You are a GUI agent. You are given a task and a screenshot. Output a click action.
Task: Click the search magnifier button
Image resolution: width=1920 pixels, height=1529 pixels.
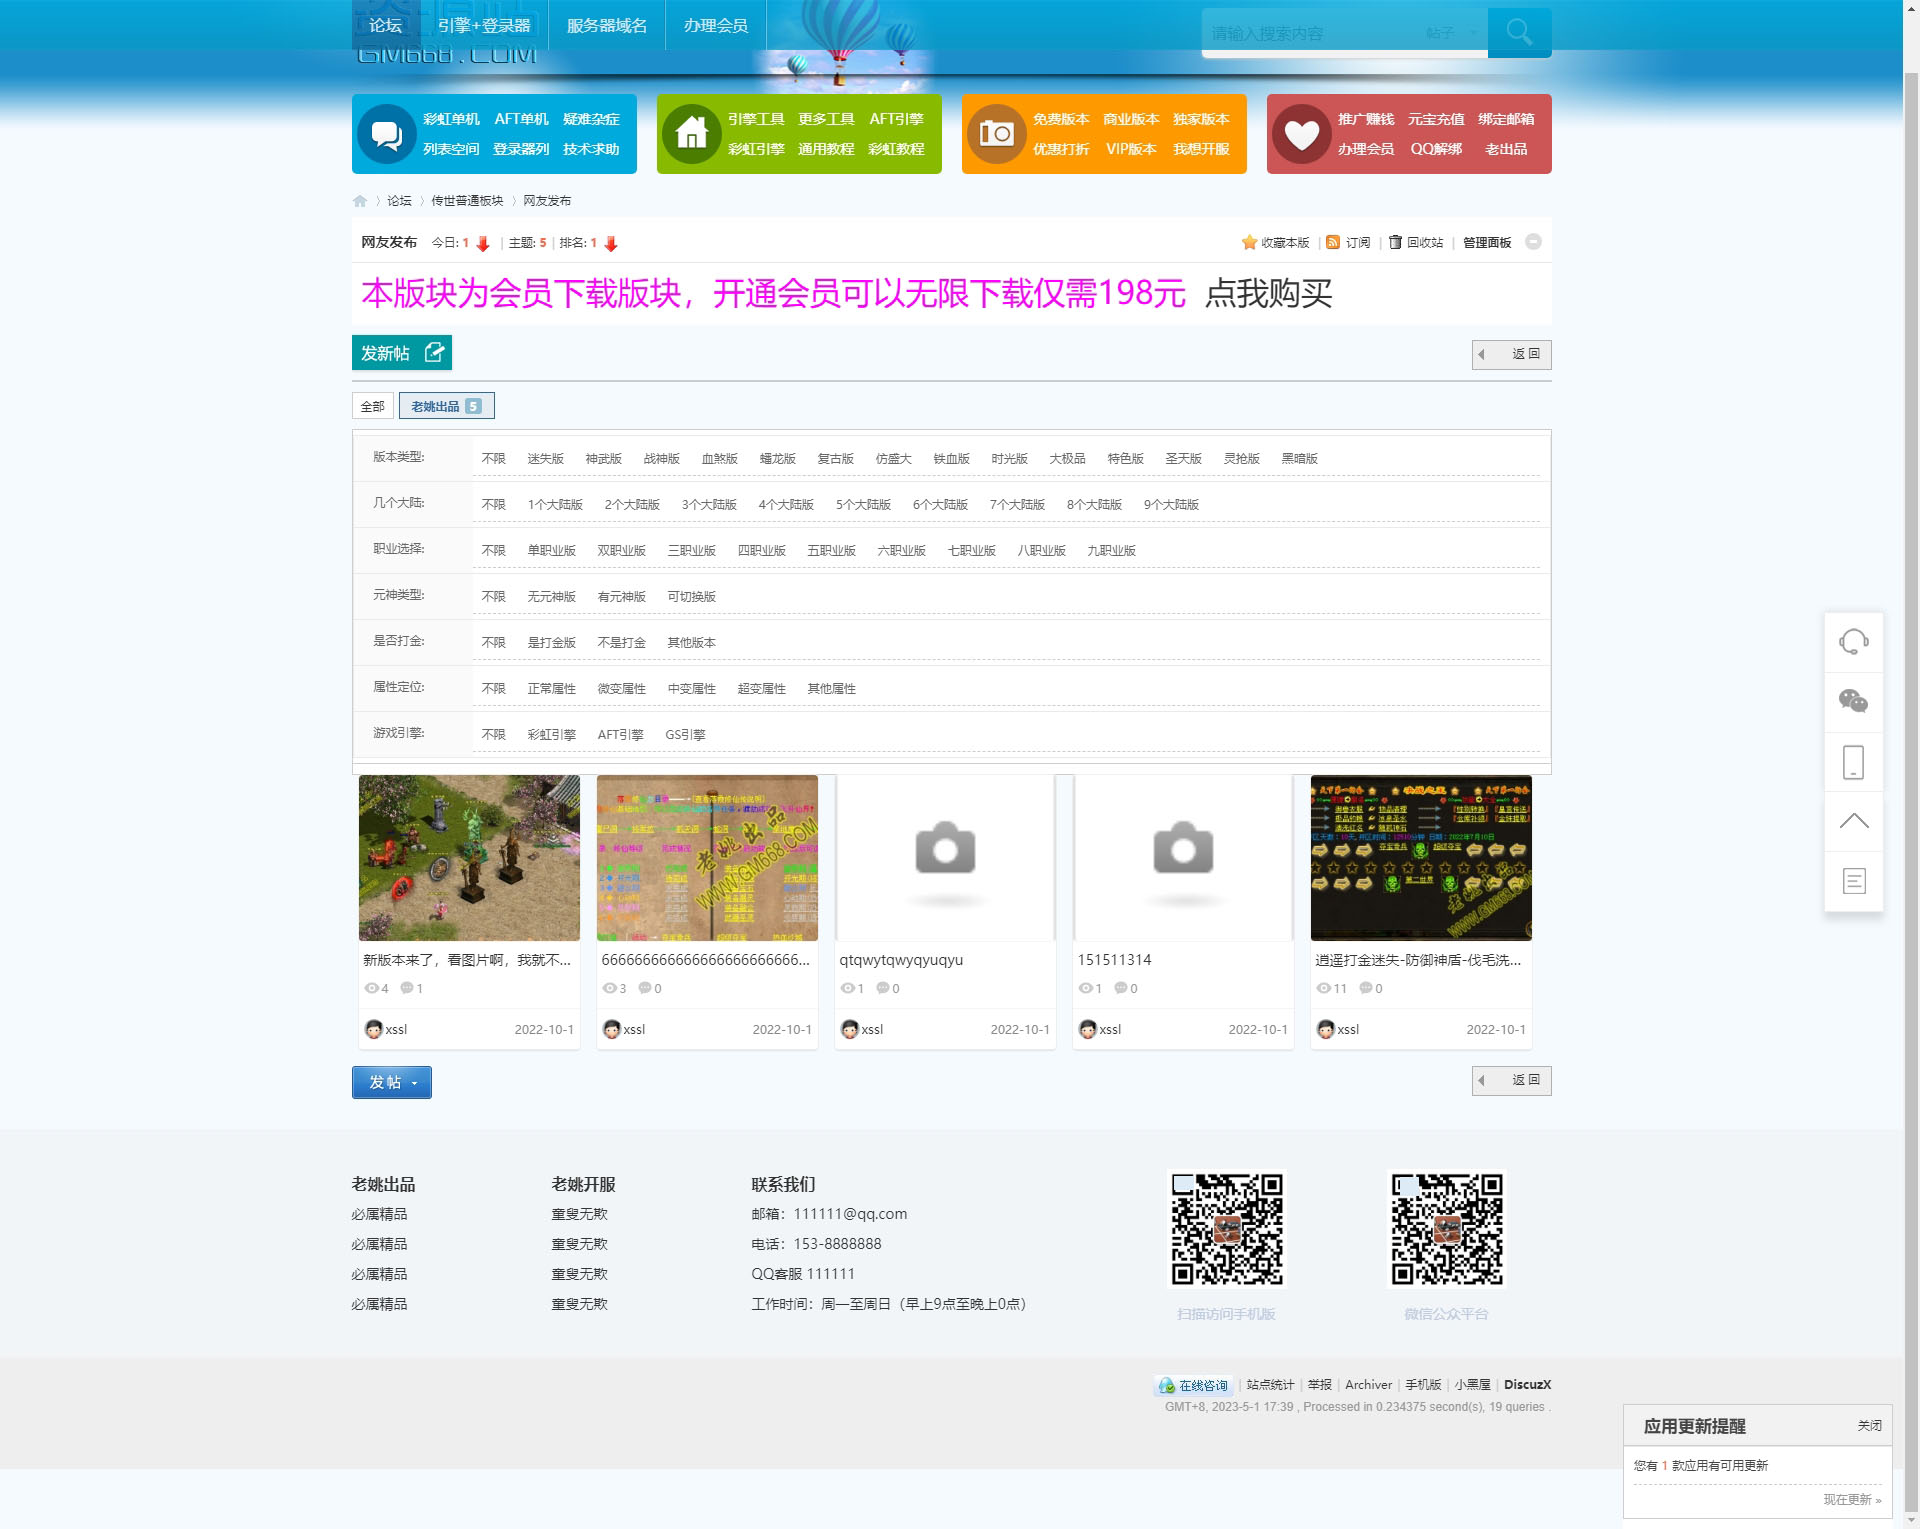1518,33
